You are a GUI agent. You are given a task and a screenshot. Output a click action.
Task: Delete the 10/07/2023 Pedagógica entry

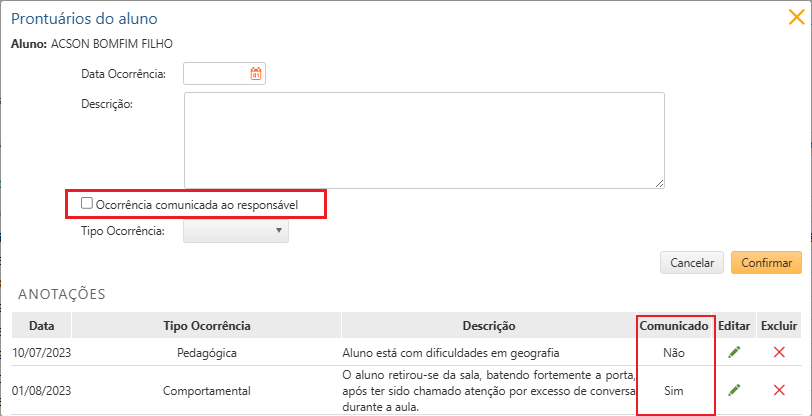click(779, 352)
